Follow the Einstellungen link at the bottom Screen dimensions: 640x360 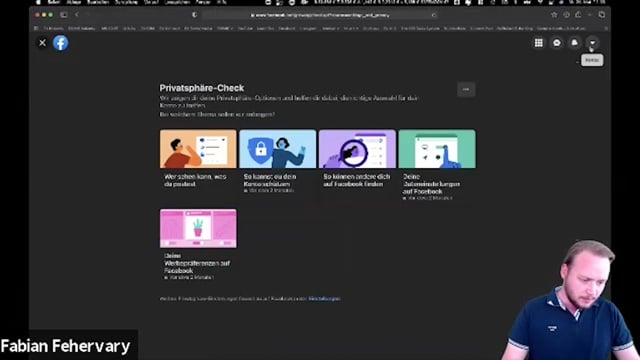pos(324,299)
